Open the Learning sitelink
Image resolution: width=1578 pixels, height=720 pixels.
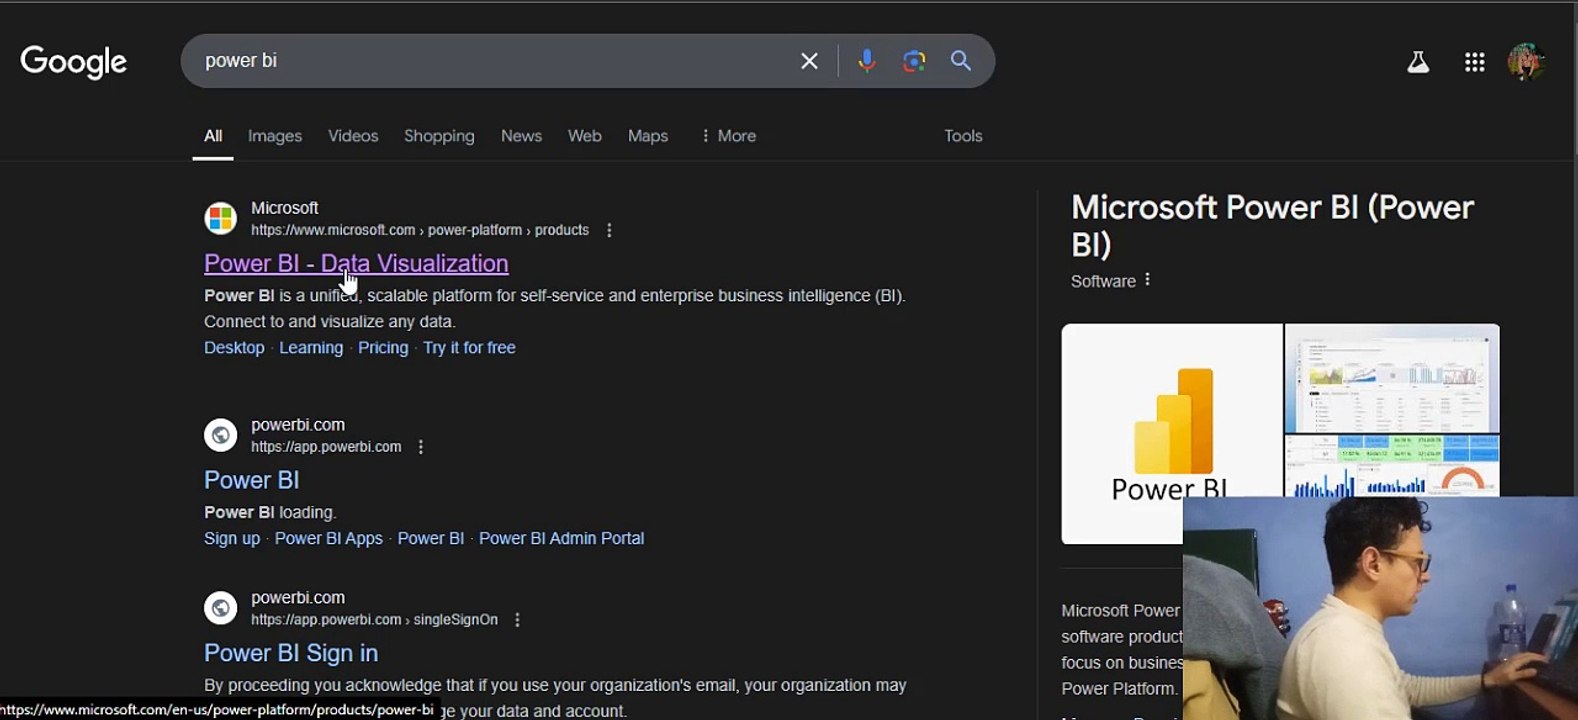click(x=311, y=348)
